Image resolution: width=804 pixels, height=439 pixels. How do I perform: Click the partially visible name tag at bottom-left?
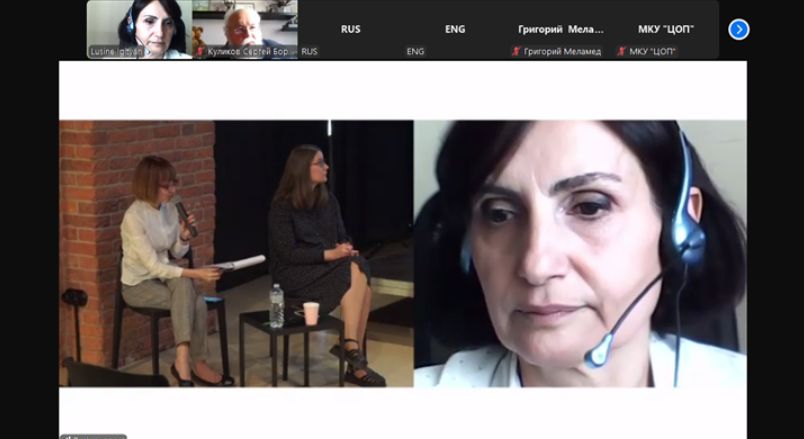(93, 436)
